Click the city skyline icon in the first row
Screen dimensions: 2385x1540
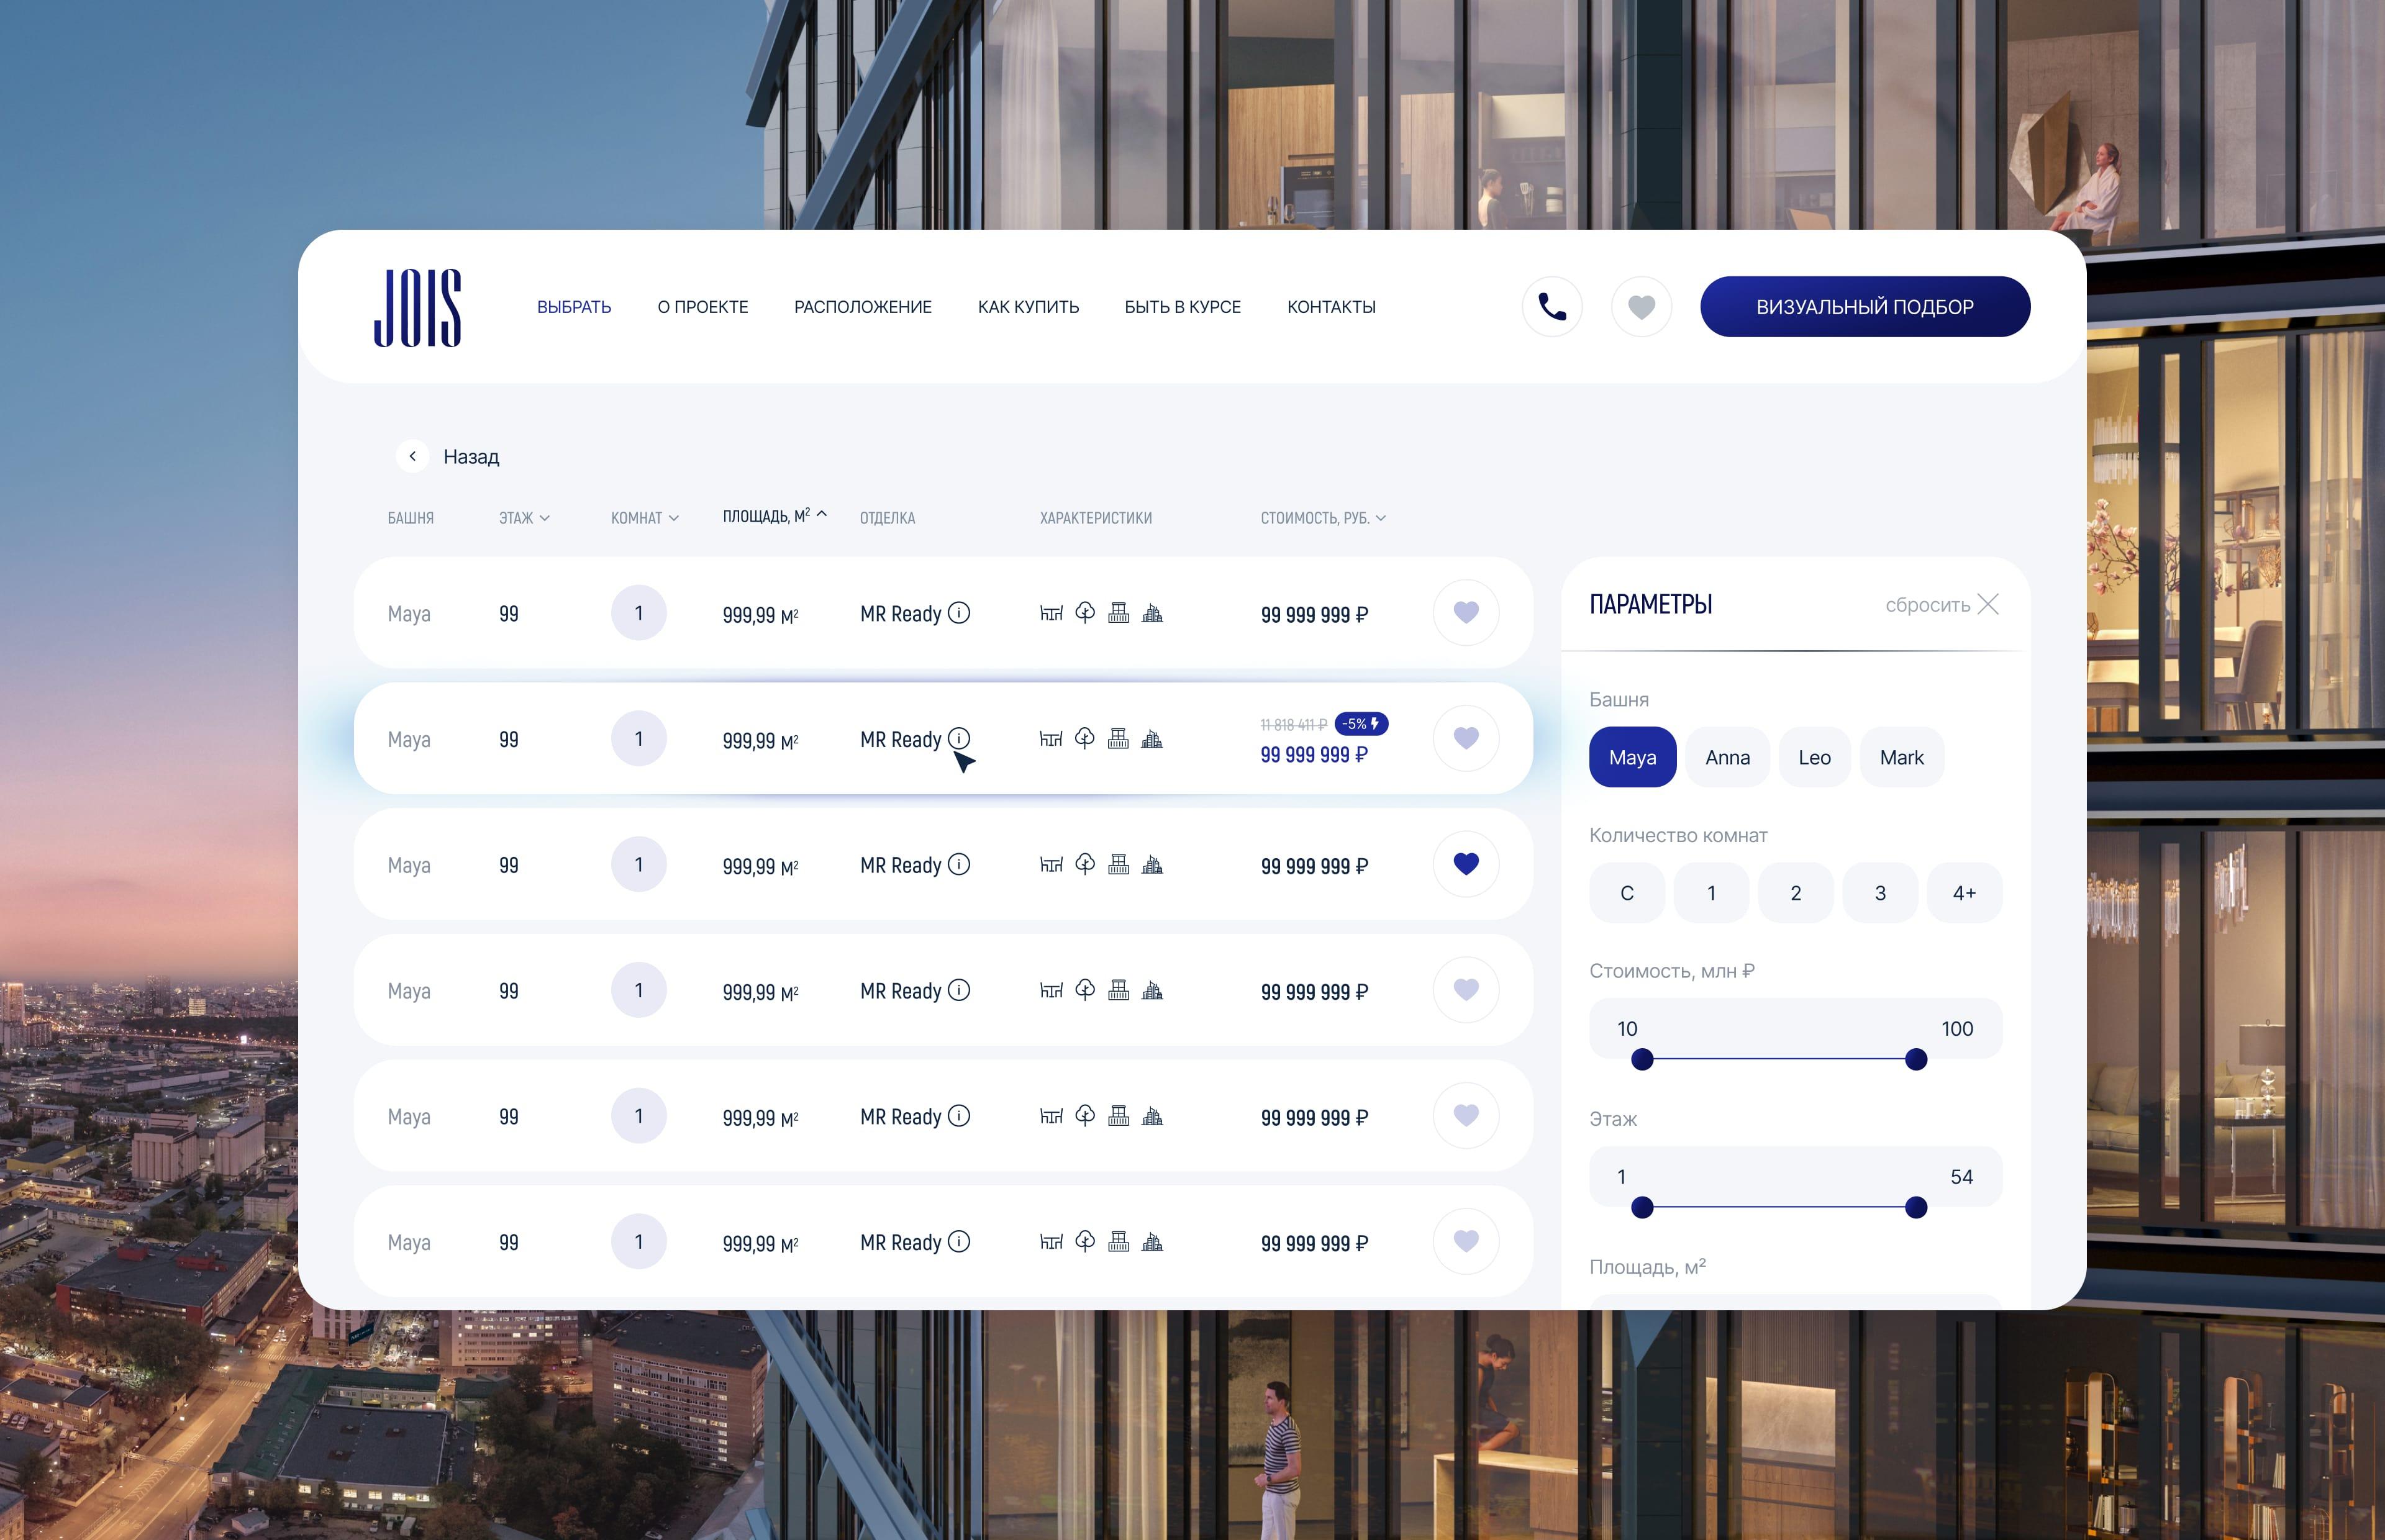[x=1152, y=613]
